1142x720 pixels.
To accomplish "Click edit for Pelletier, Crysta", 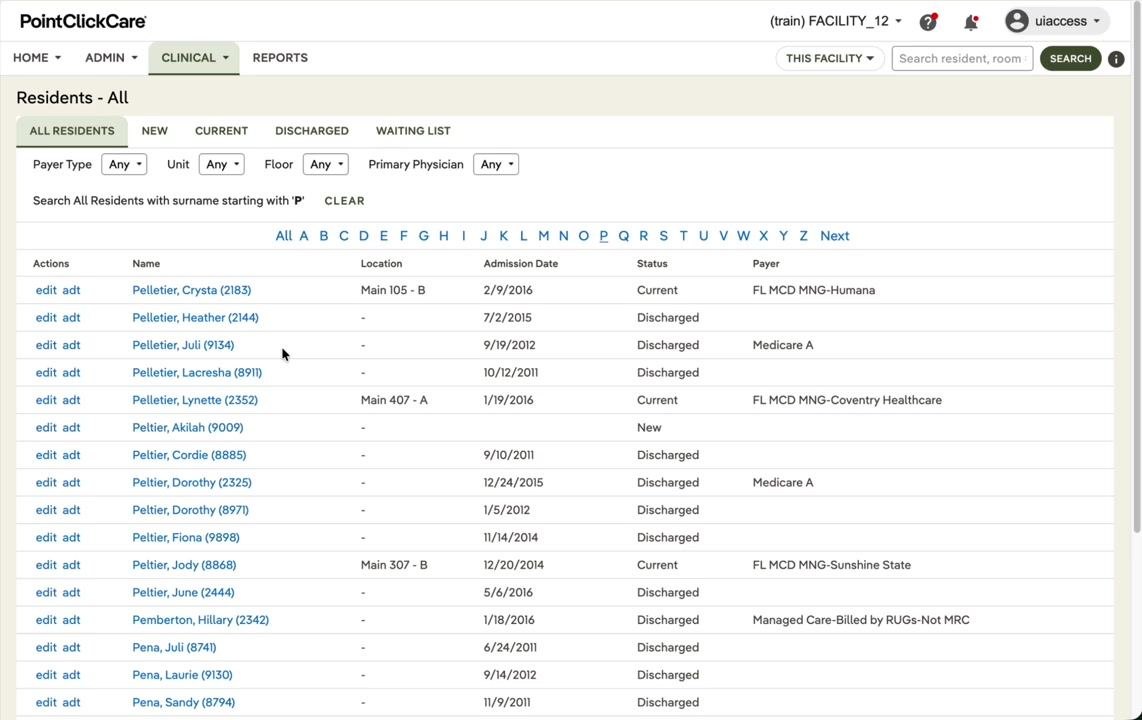I will point(46,290).
